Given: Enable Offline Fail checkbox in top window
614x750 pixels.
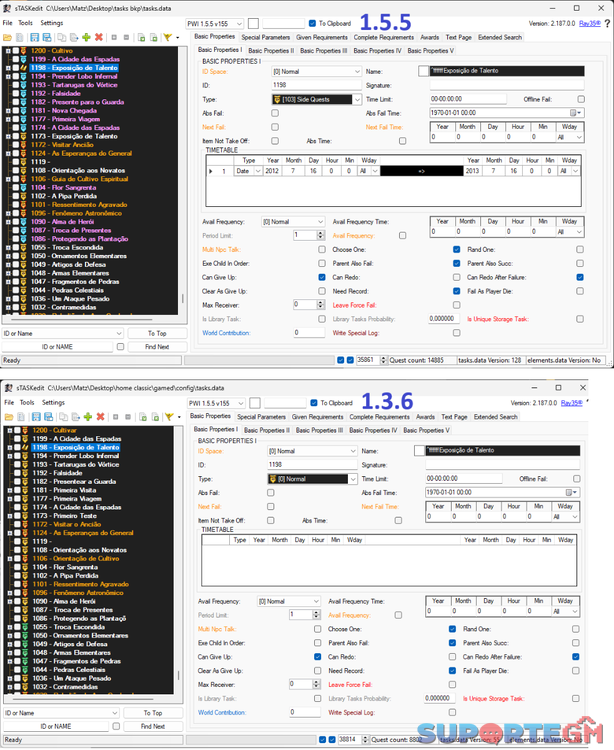Looking at the screenshot, I should [577, 100].
